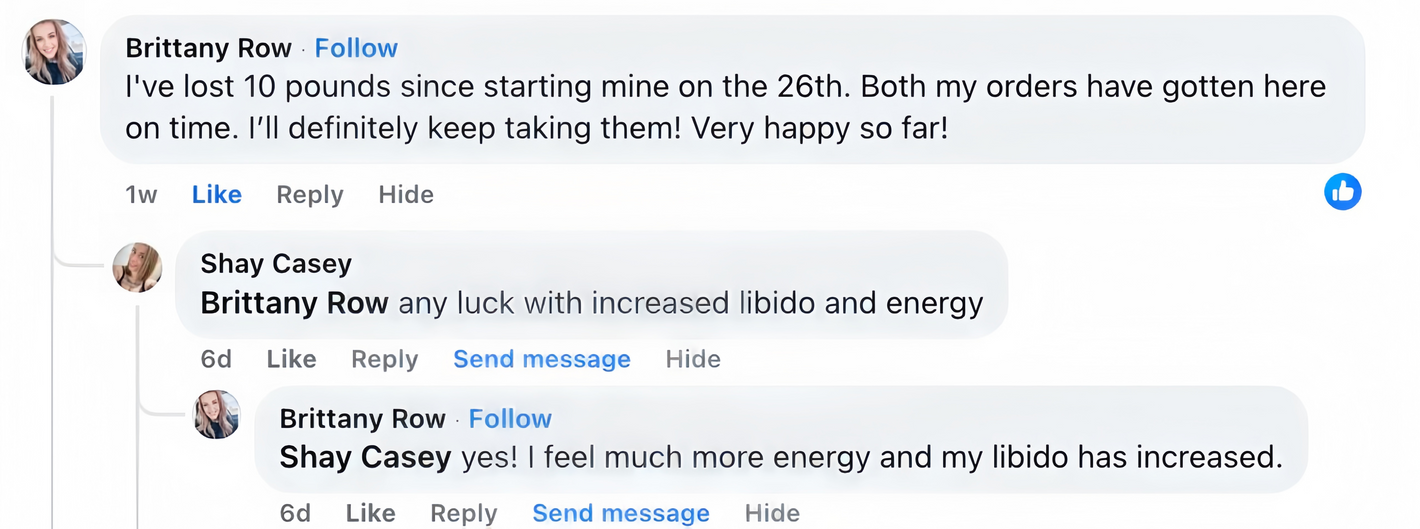Click Brittany Row's avatar in her reply

tap(217, 414)
